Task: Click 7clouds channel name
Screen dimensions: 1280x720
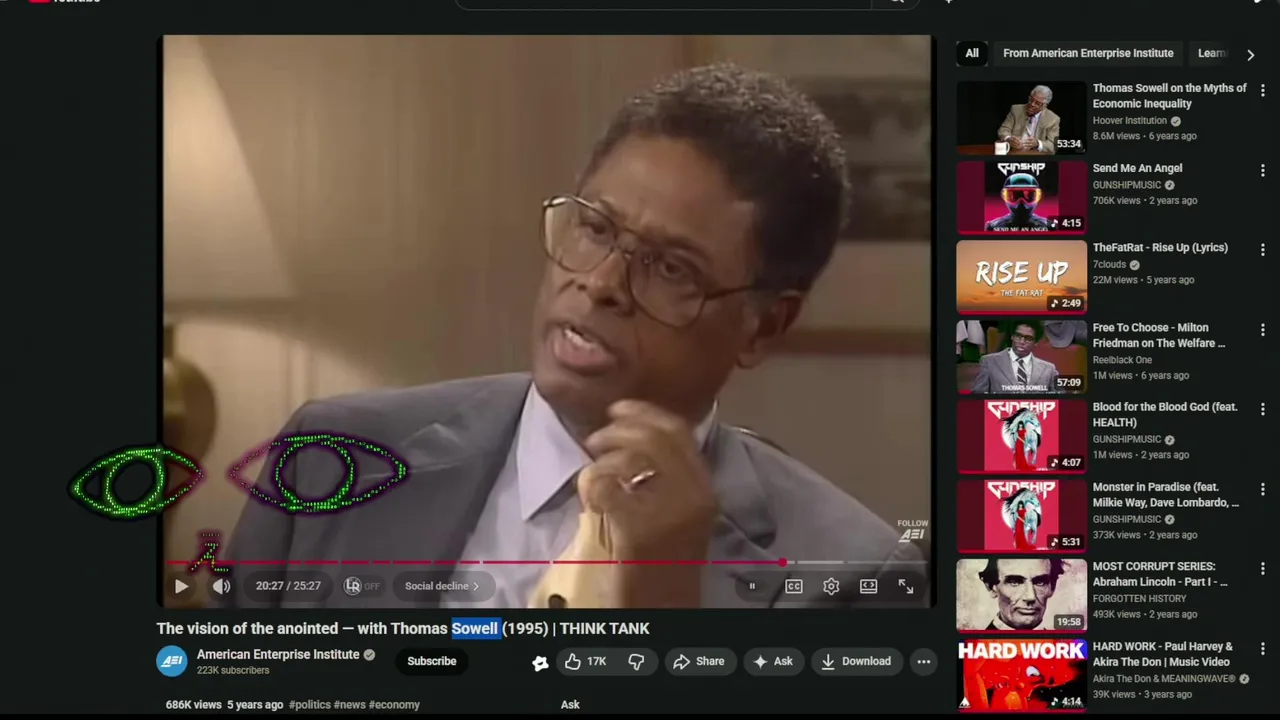Action: click(1109, 264)
